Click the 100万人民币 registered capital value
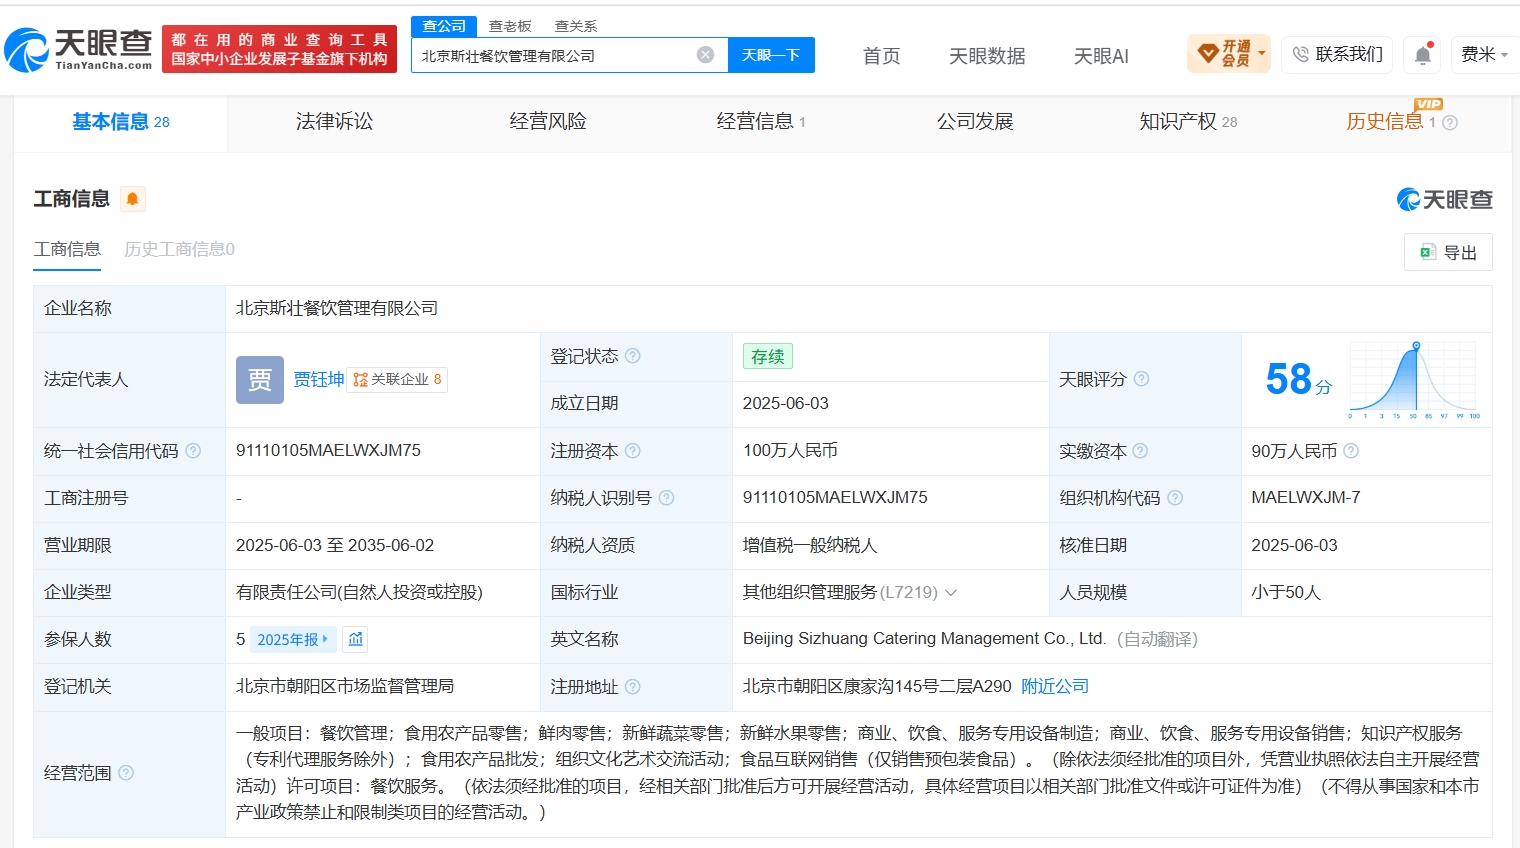The image size is (1520, 848). [x=790, y=451]
